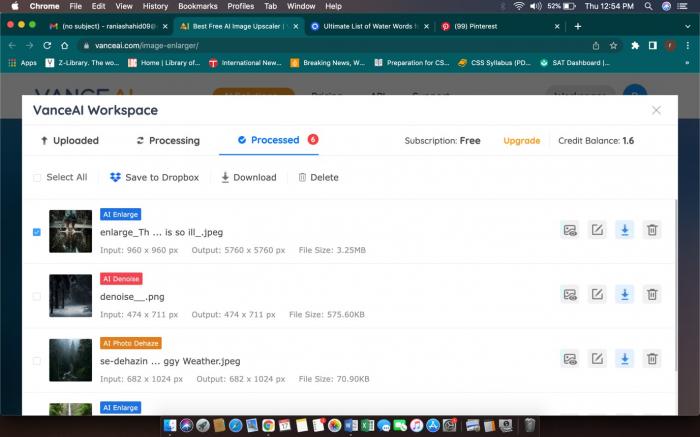This screenshot has height=437, width=700.
Task: Open Breaking News bookmark
Action: coord(327,63)
